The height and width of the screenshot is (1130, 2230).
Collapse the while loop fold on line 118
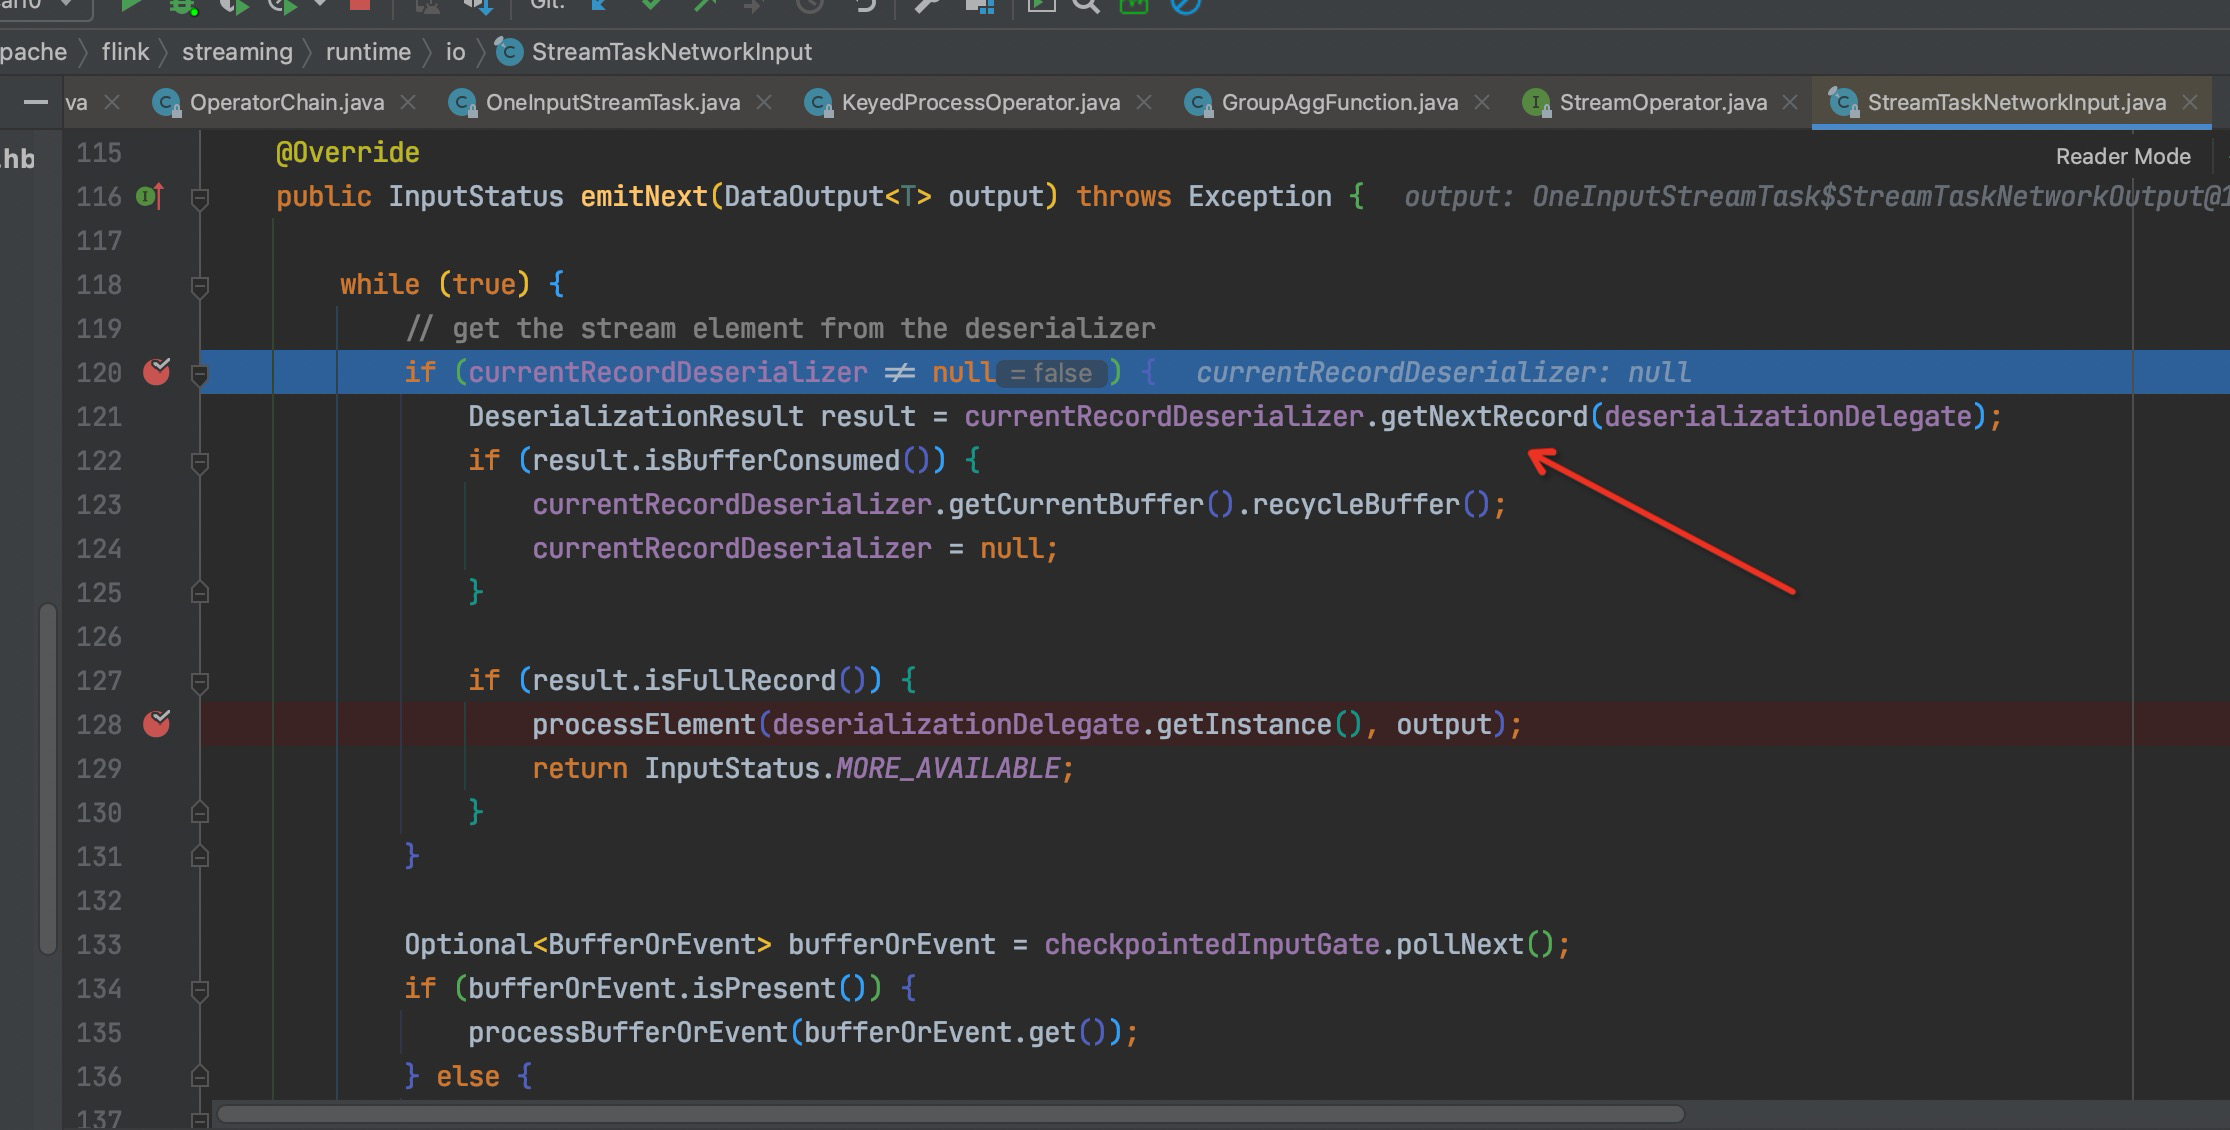coord(200,286)
